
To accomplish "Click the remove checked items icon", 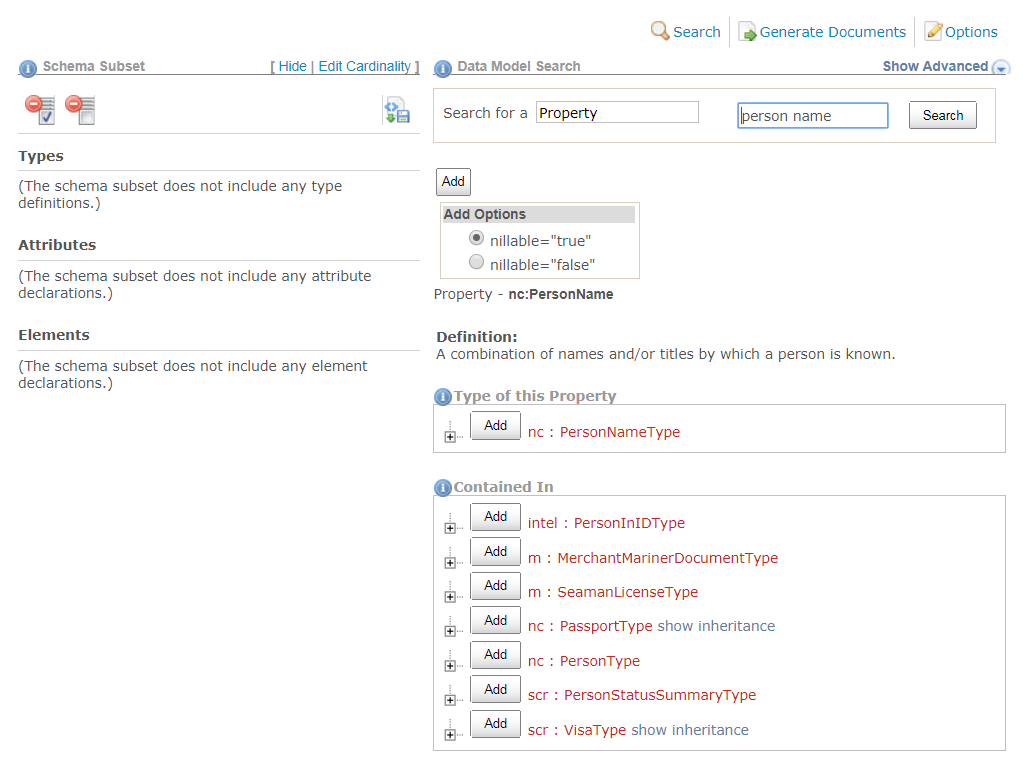I will coord(40,109).
